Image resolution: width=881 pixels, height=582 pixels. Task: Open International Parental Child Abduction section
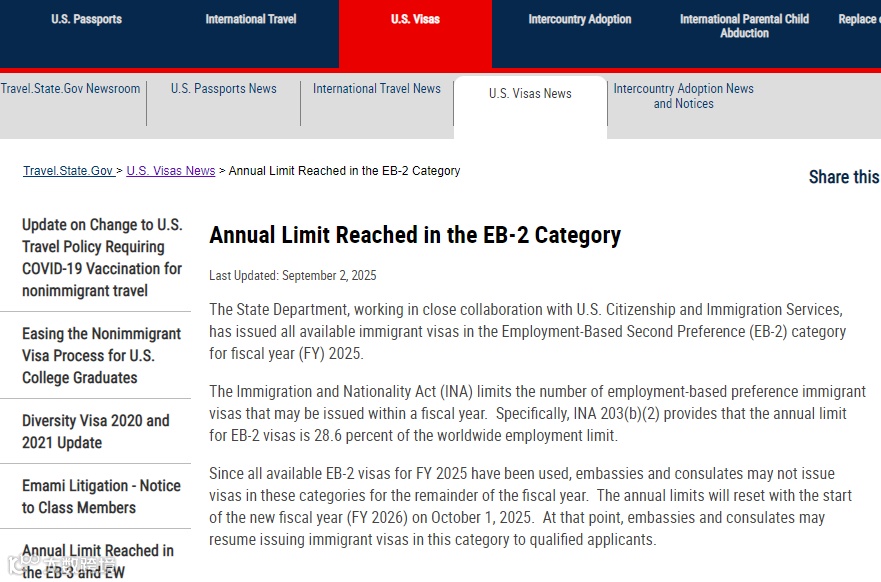click(x=744, y=26)
